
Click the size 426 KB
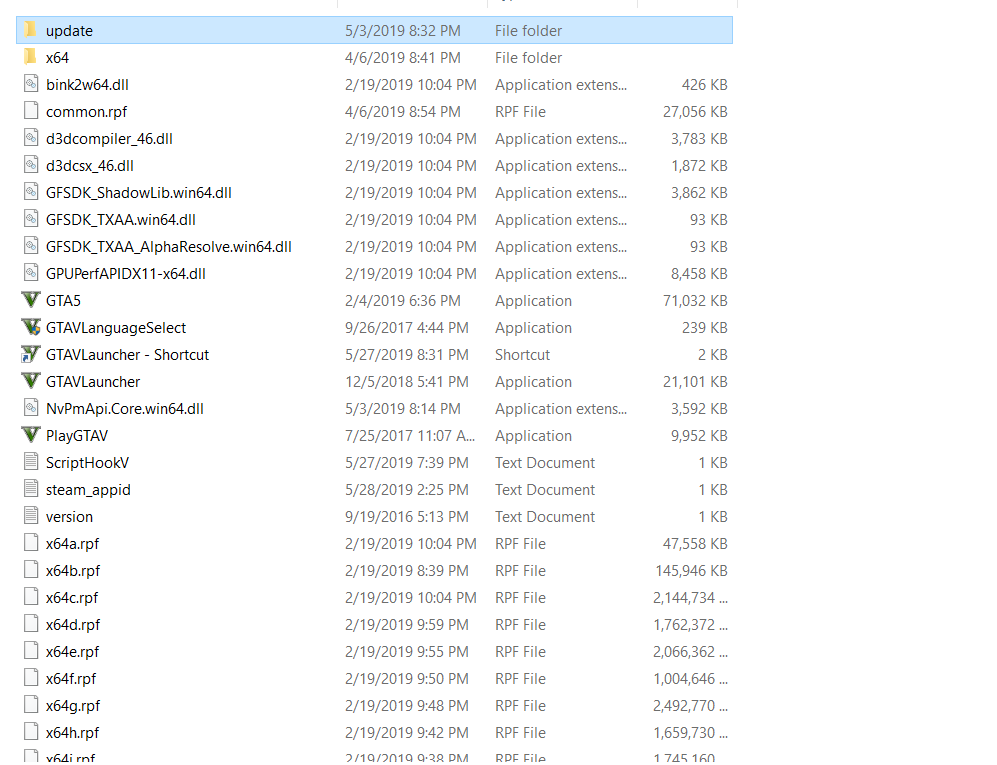pos(705,85)
